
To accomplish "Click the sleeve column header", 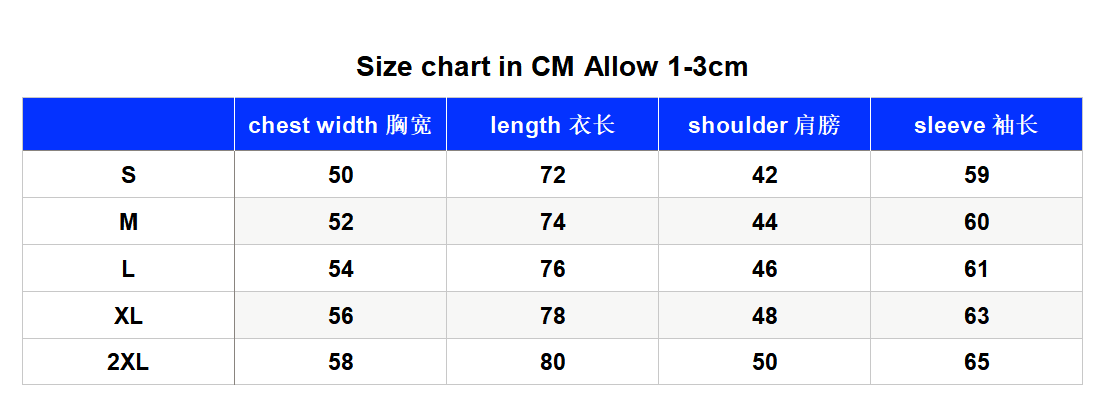I will tap(976, 125).
